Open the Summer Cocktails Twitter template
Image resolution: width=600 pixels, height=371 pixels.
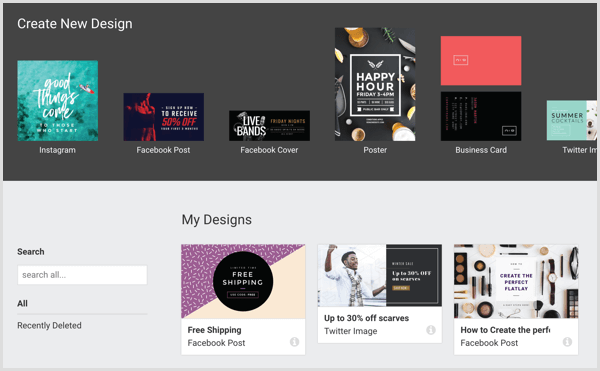(572, 120)
